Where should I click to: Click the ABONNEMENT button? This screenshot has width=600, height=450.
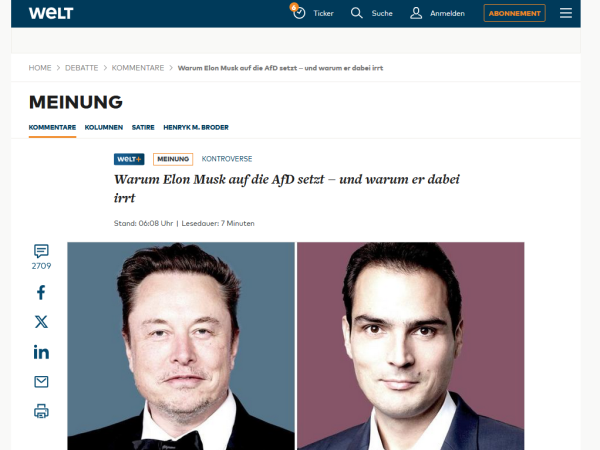[514, 13]
